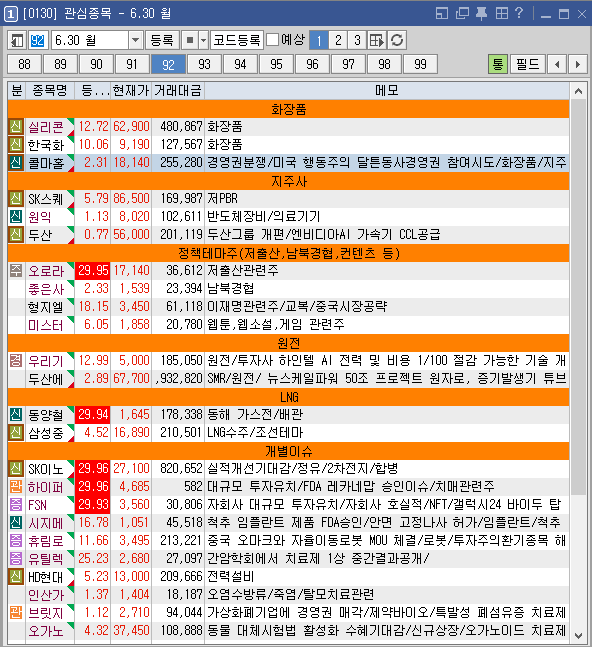Open the column layout icon beside page 3
Screen dimensions: 592x647
pyautogui.click(x=377, y=40)
